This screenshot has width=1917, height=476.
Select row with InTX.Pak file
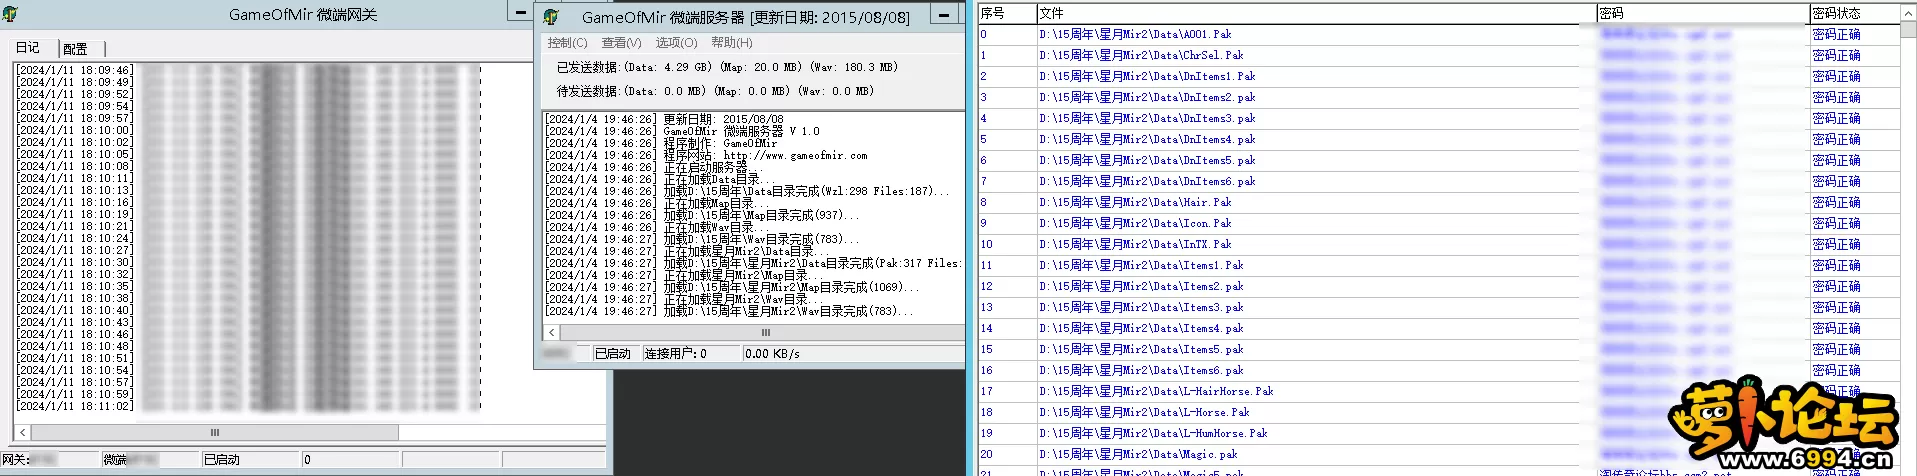click(x=1438, y=244)
